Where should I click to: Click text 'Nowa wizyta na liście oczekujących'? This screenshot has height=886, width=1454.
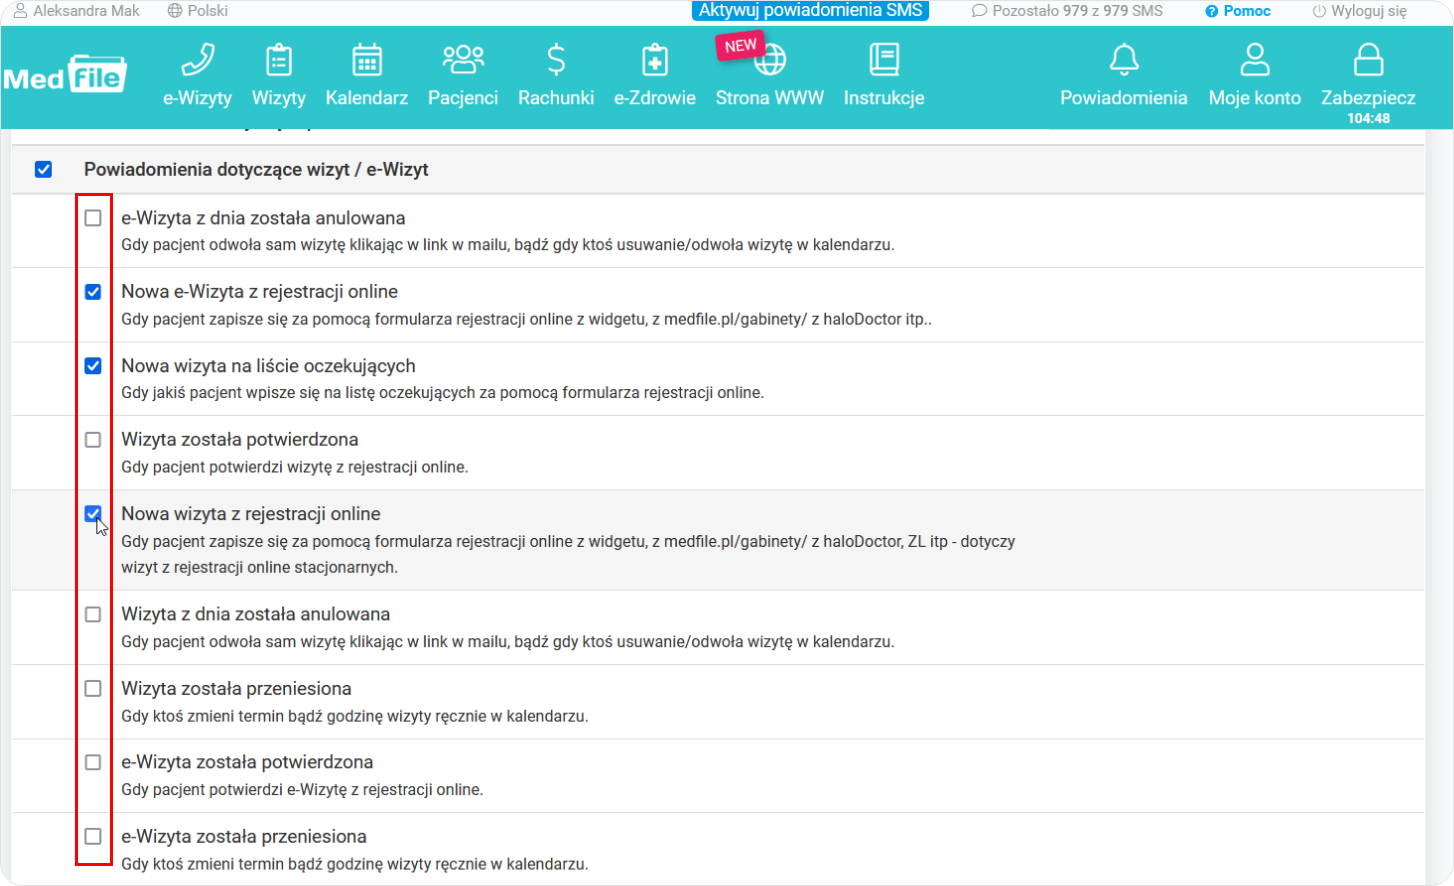[x=268, y=366]
